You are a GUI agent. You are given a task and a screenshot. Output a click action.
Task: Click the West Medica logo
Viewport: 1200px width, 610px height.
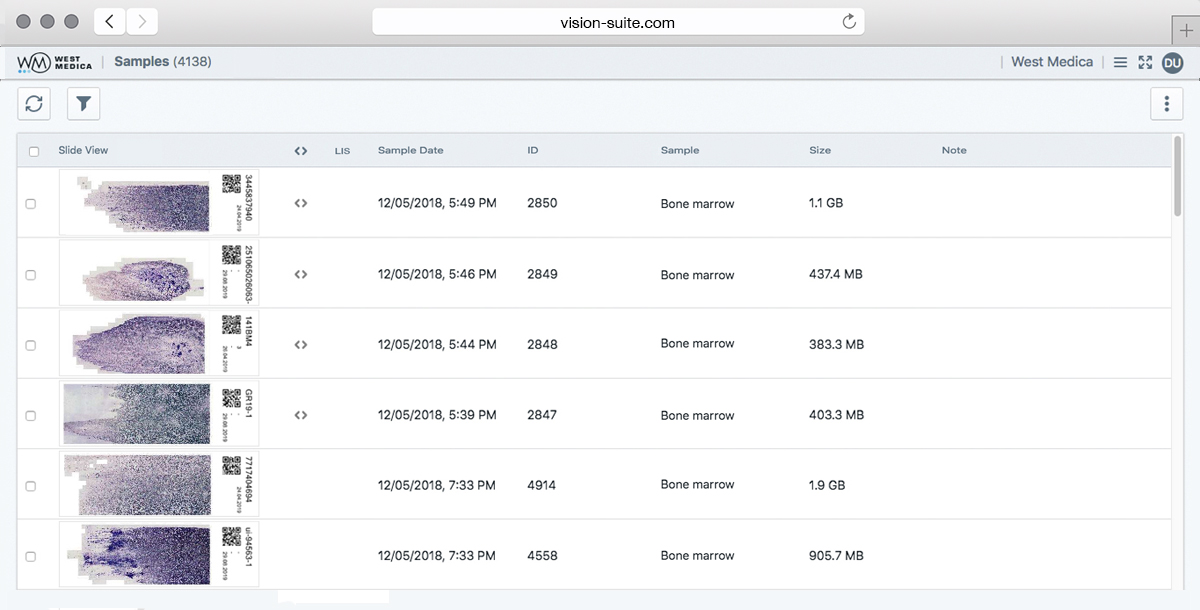point(55,62)
